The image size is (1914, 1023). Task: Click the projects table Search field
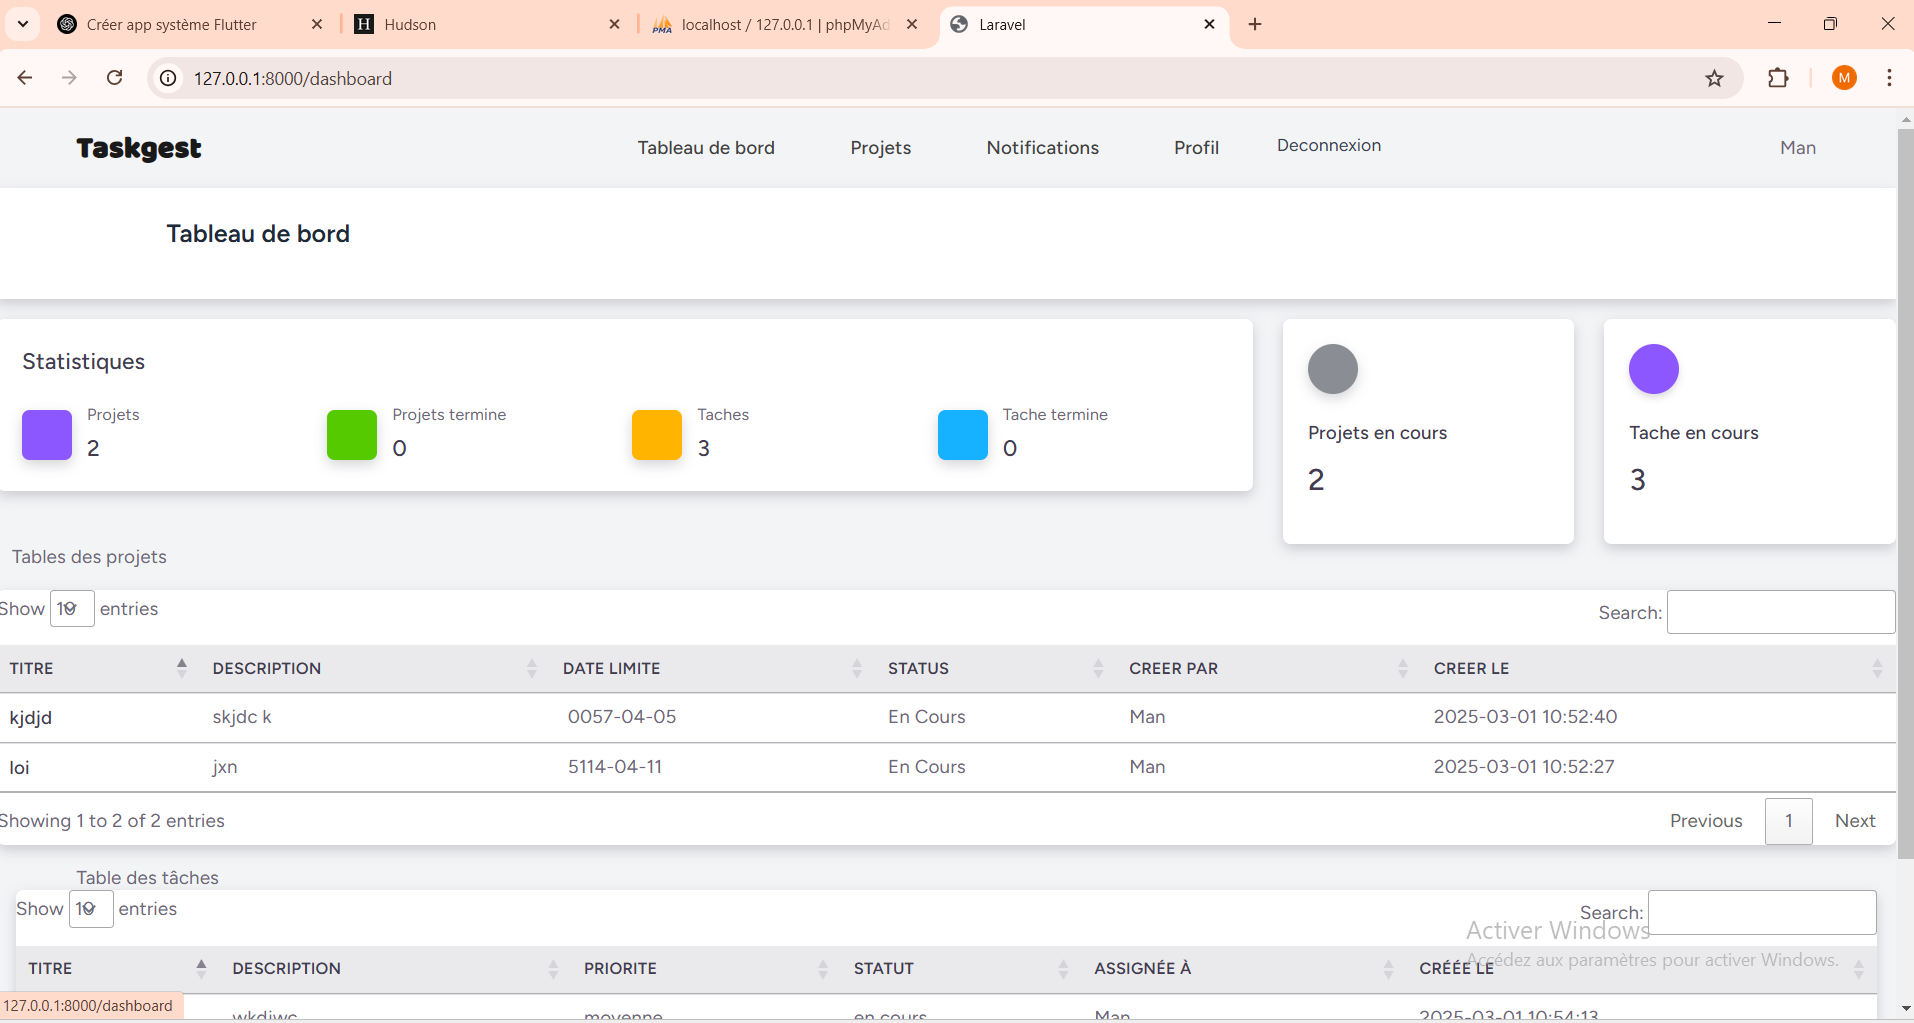click(x=1780, y=612)
